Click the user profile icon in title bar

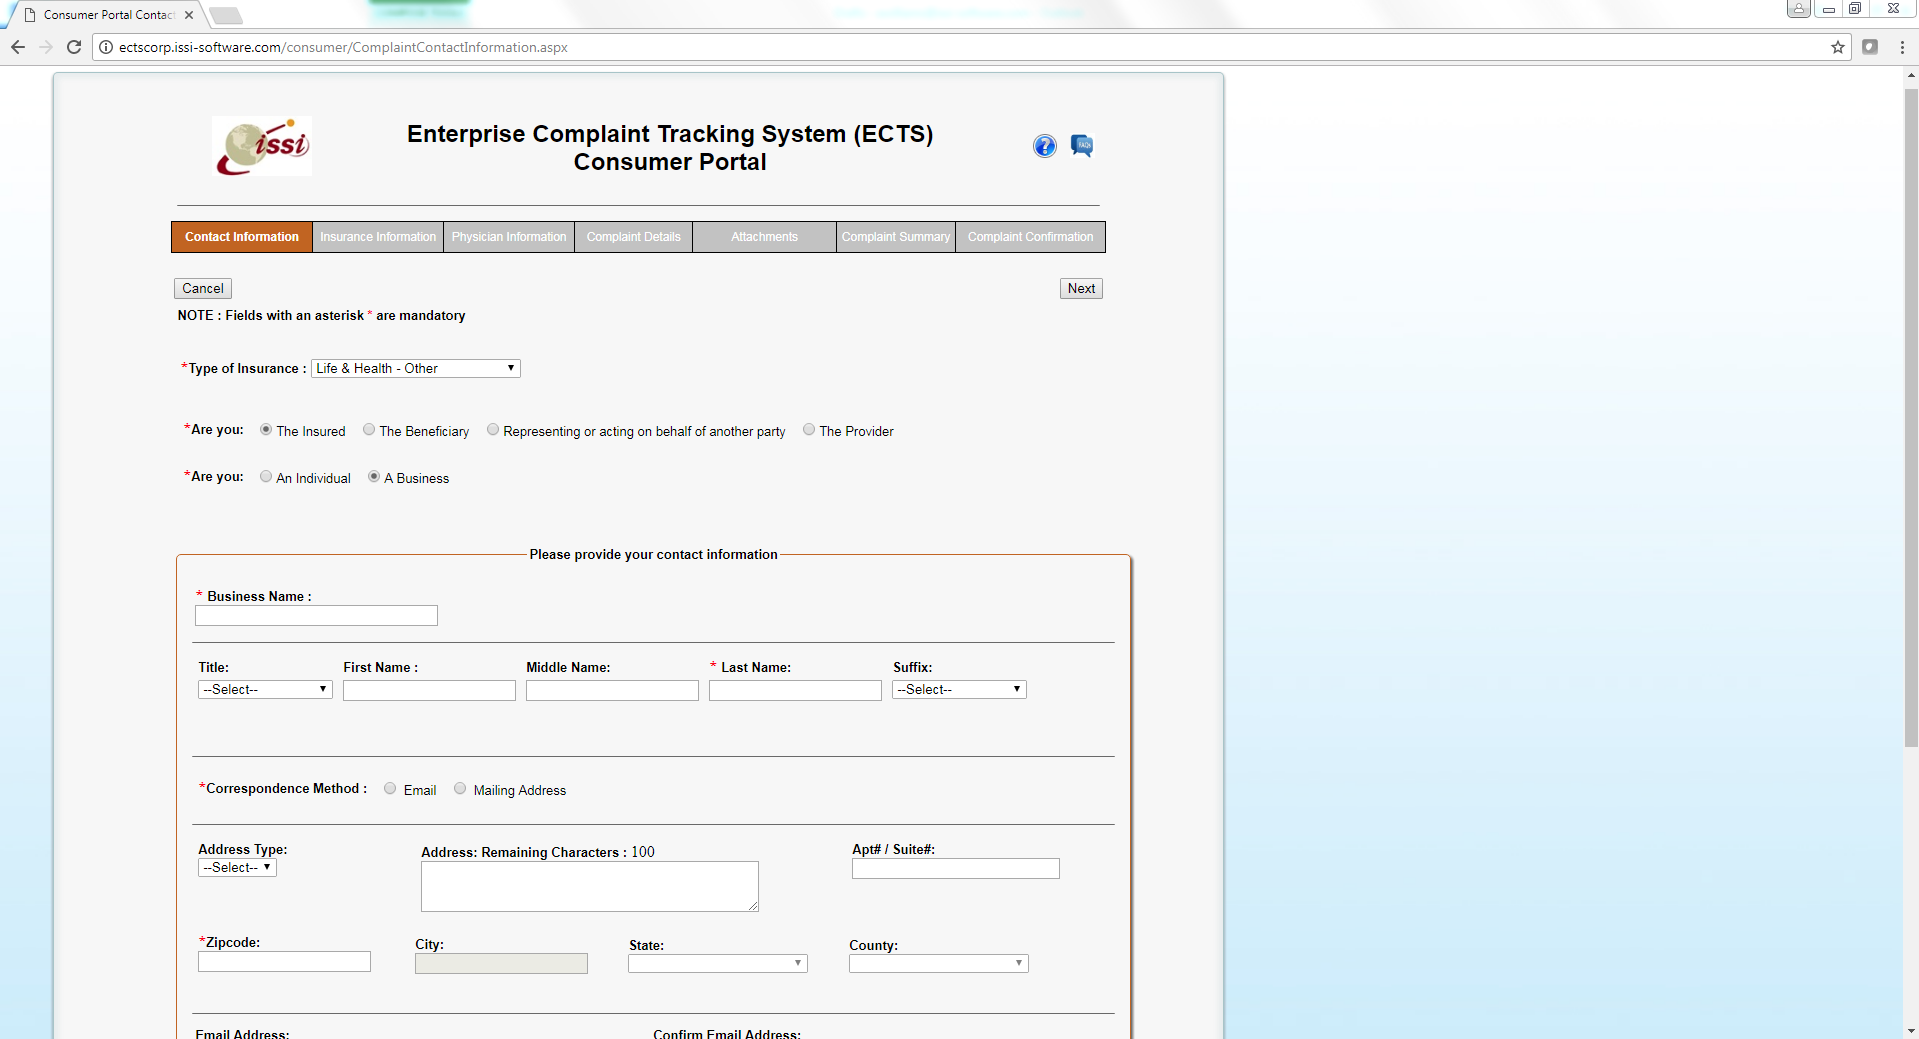[x=1798, y=9]
